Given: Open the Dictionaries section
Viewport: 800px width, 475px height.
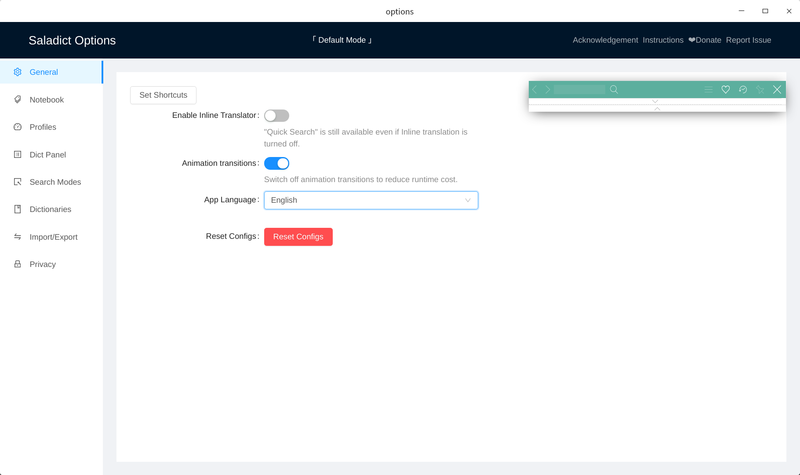Looking at the screenshot, I should coord(50,210).
